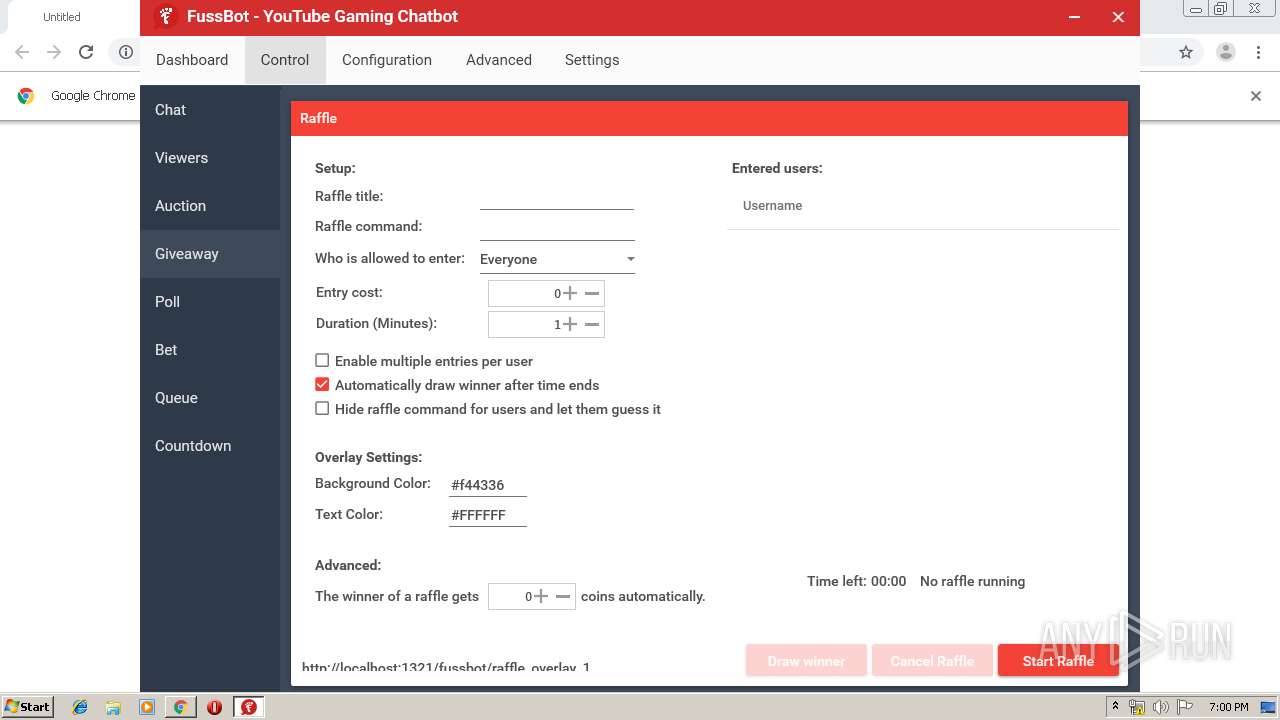1280x720 pixels.
Task: Open Chrome three-dot menu
Action: 1259,52
